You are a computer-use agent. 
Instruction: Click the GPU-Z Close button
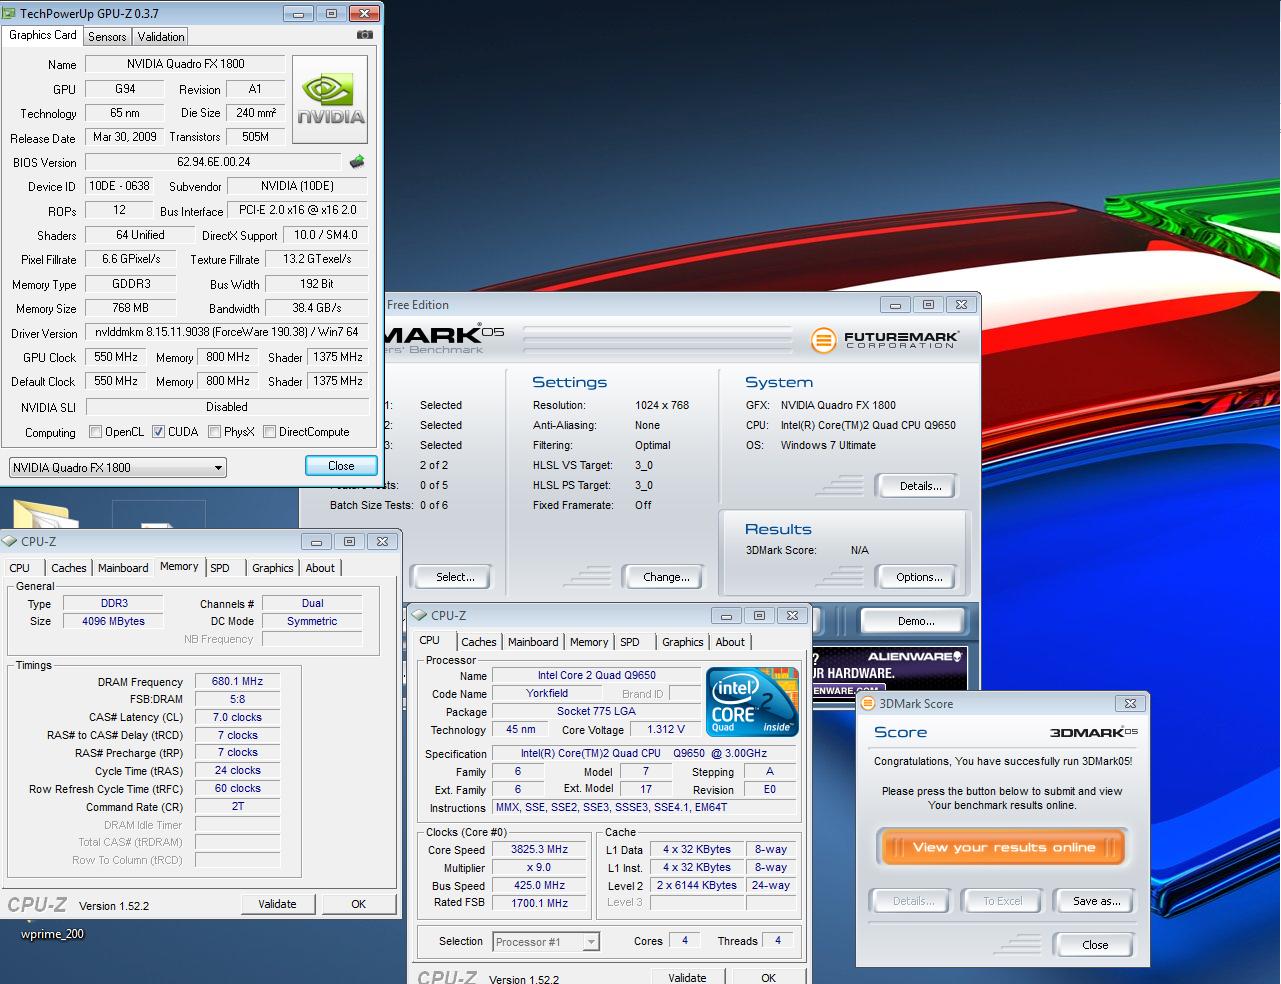341,466
